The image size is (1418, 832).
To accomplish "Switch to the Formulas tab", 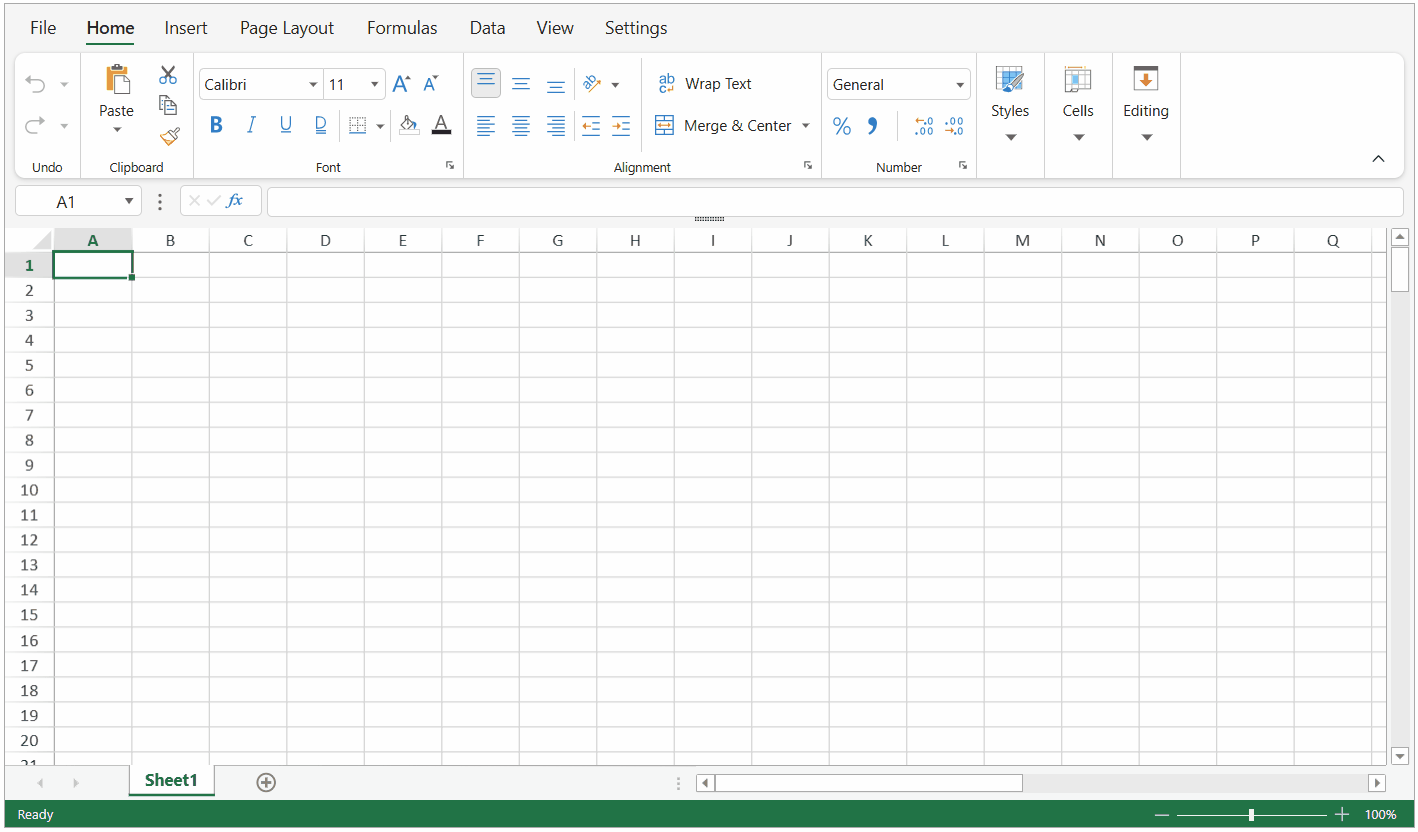I will tap(402, 28).
